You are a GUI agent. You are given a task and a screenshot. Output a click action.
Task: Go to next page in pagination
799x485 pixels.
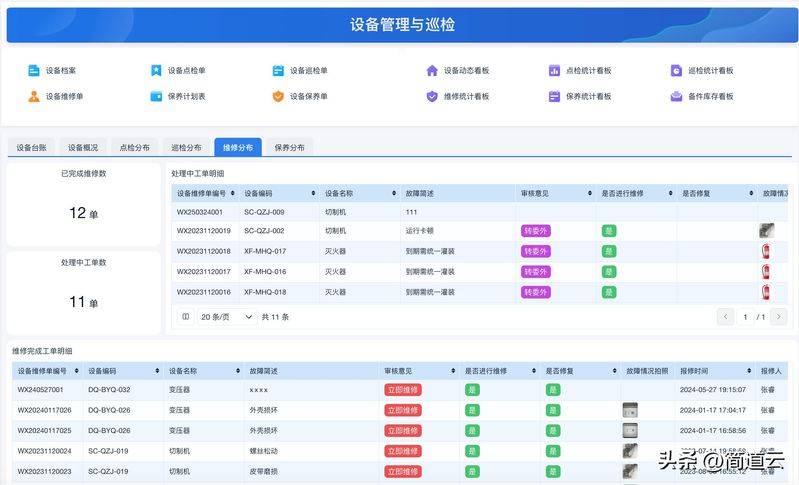pyautogui.click(x=778, y=317)
